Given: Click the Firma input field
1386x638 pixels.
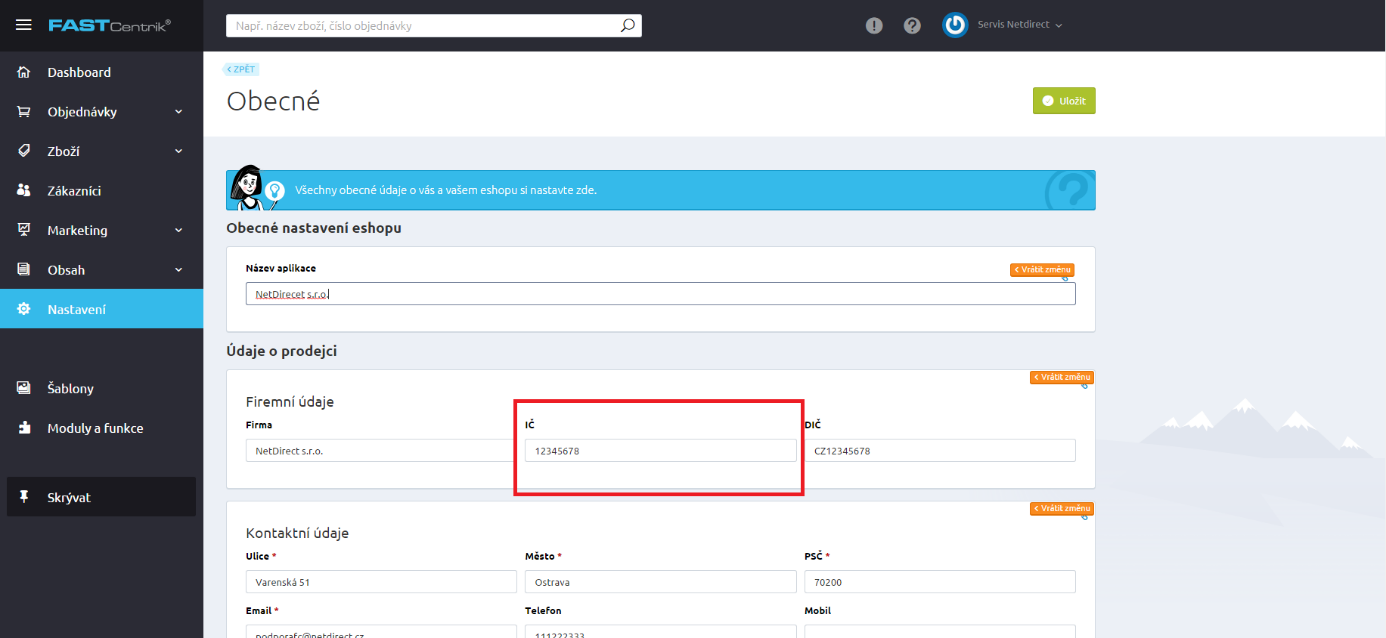Looking at the screenshot, I should tap(381, 450).
